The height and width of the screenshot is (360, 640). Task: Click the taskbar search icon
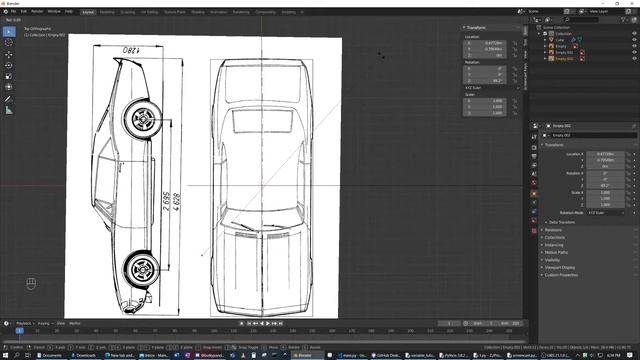tap(17, 356)
